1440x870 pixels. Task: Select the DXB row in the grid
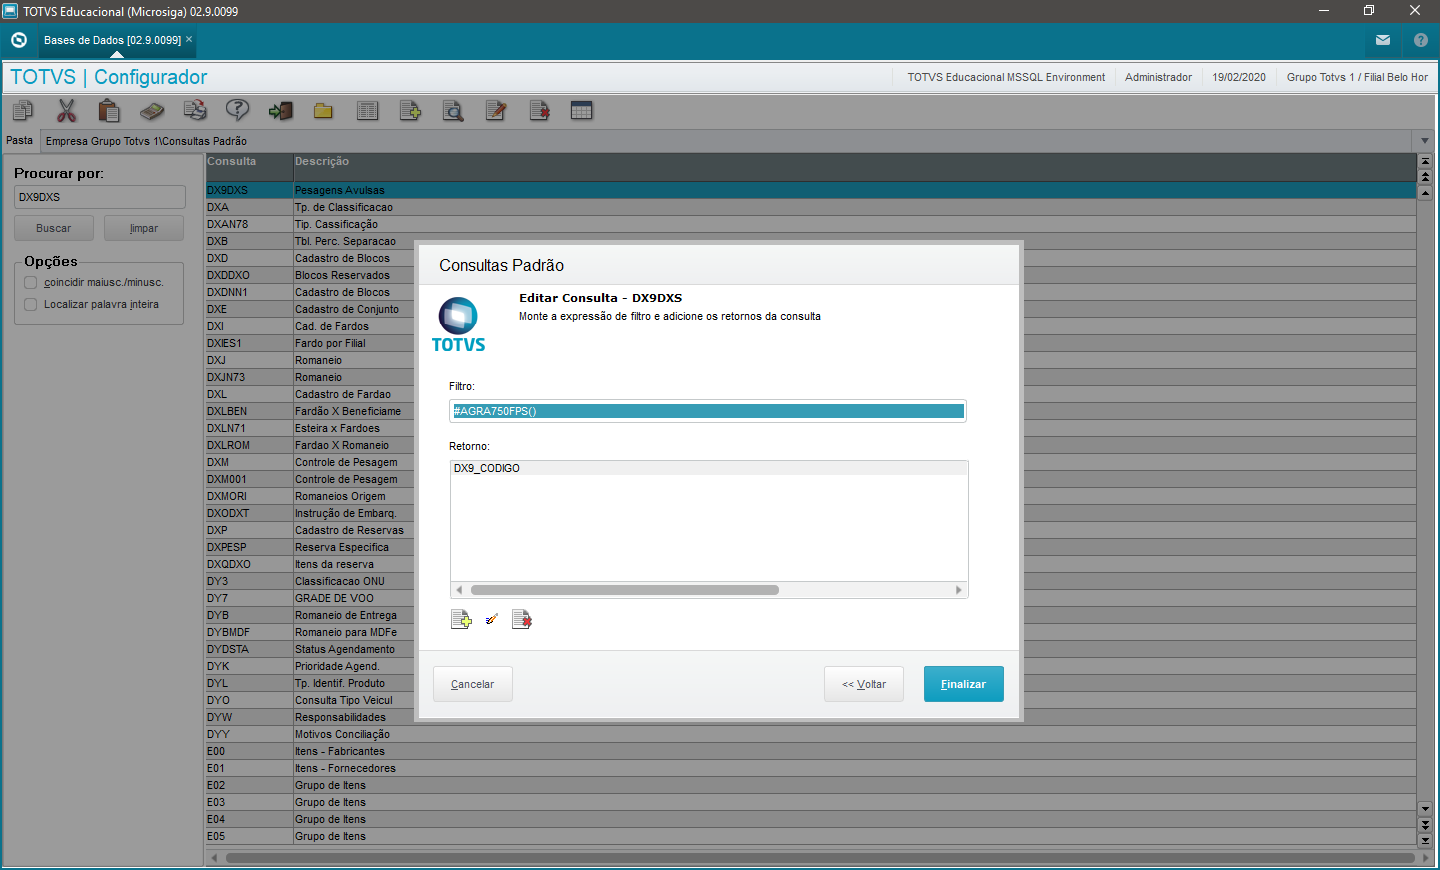(810, 241)
